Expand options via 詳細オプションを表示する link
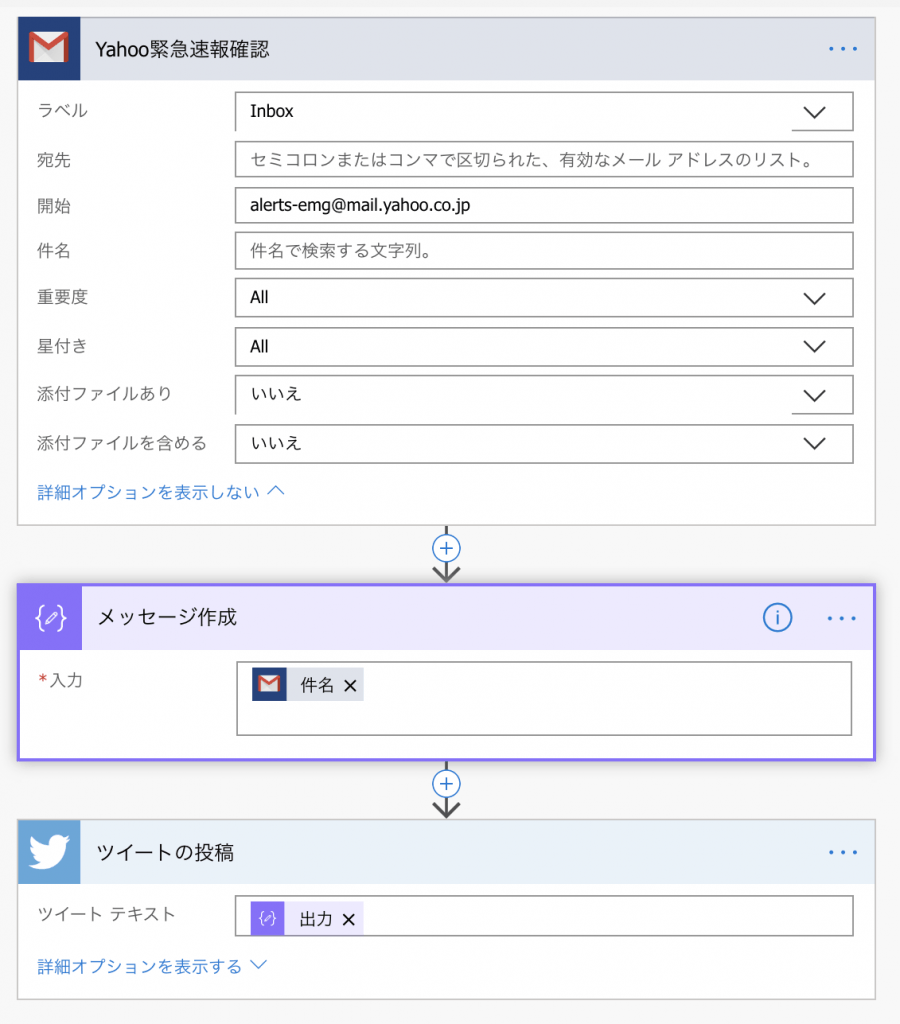Screen dimensions: 900x1024 152,966
